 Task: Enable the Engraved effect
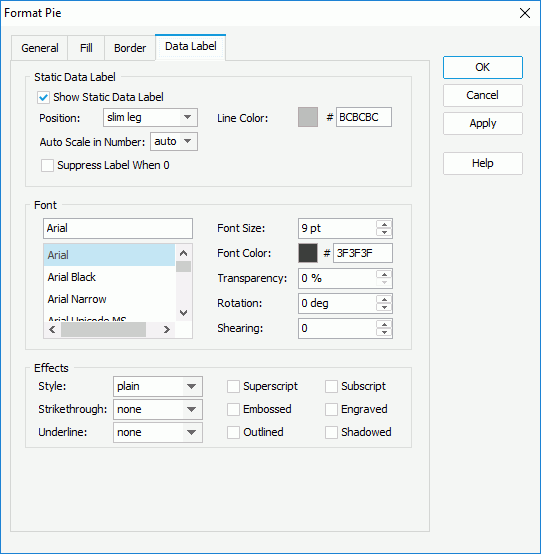[331, 409]
